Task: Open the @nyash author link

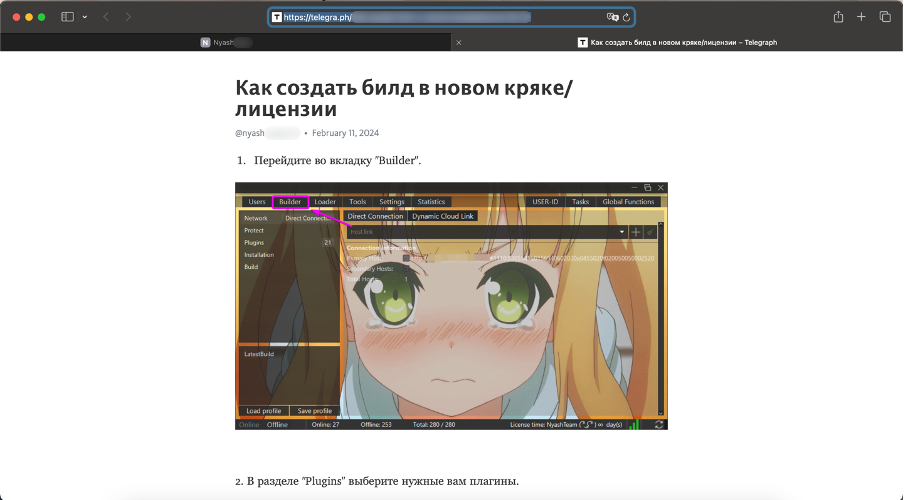Action: (x=266, y=133)
